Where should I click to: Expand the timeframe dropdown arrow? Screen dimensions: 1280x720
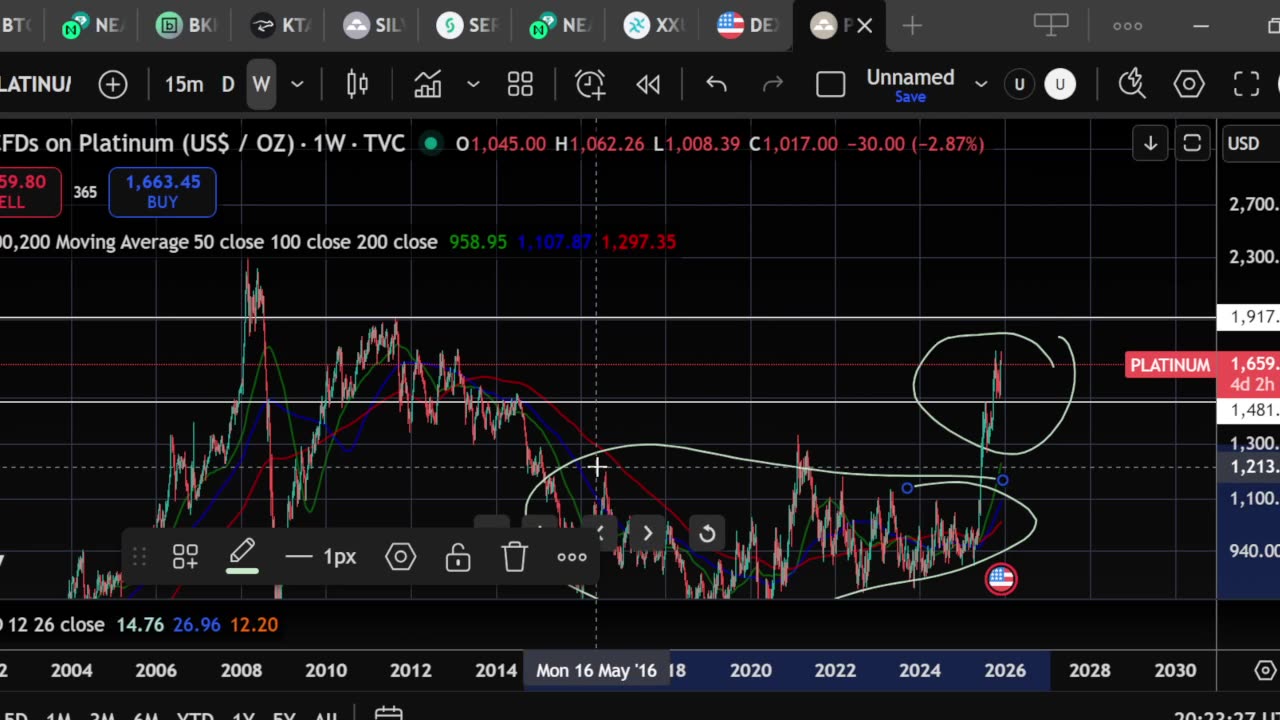click(x=297, y=85)
